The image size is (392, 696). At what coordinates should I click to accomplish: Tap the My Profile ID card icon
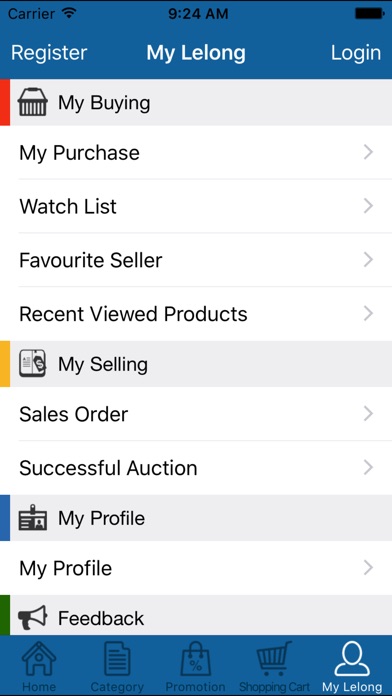point(32,518)
